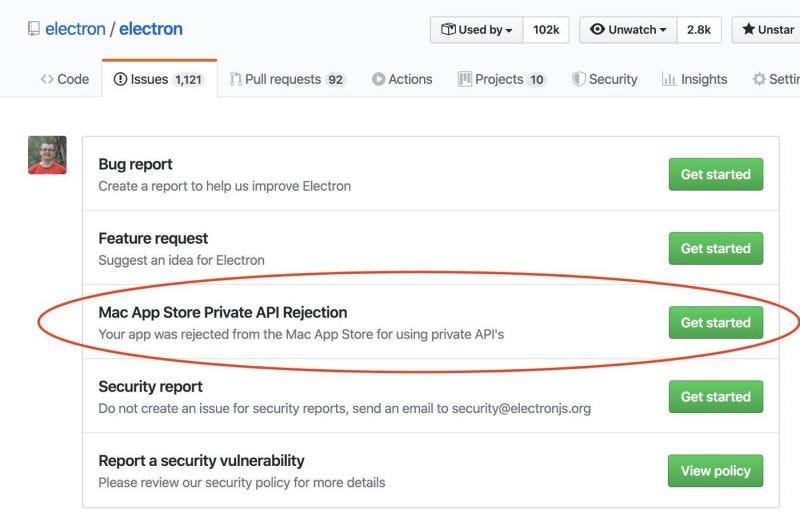Open the Insights tab
800x518 pixels.
pyautogui.click(x=703, y=79)
